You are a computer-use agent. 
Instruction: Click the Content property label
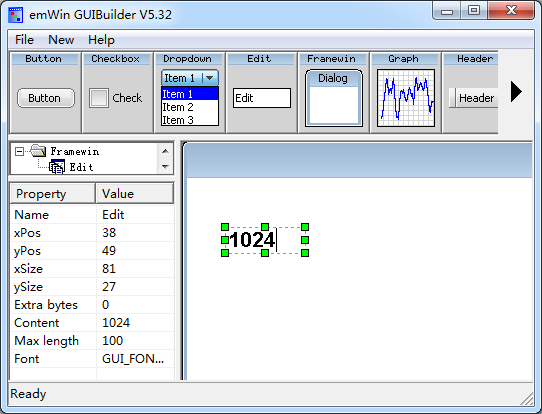pos(37,322)
